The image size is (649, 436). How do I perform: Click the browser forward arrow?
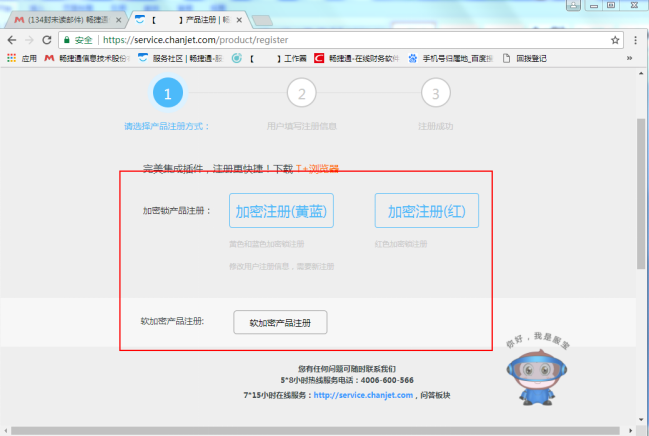click(29, 40)
